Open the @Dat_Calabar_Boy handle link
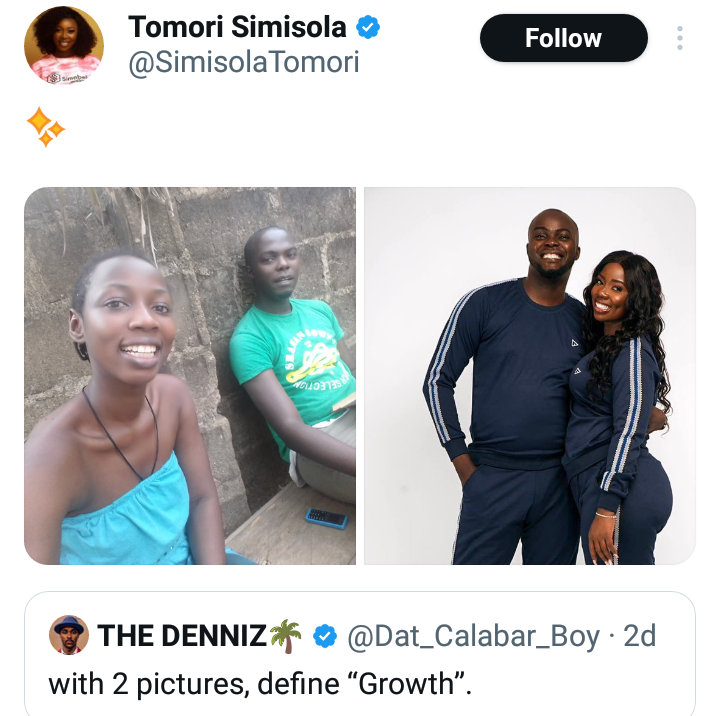Image resolution: width=714 pixels, height=716 pixels. click(x=473, y=635)
